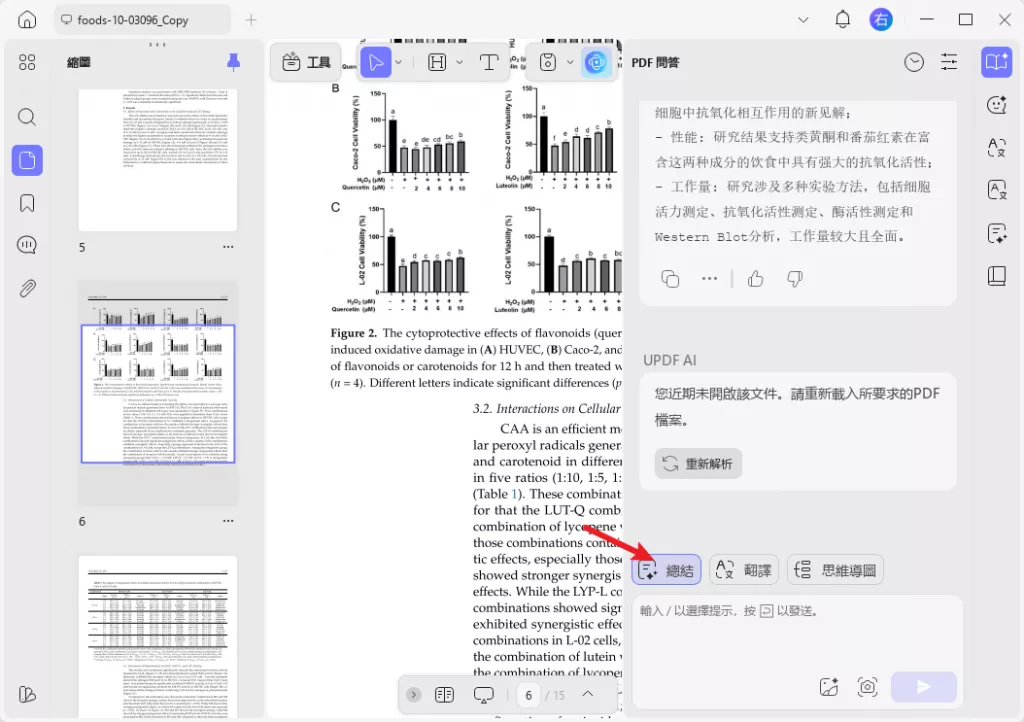Open the AI panel filter sliders control
The width and height of the screenshot is (1024, 722).
pyautogui.click(x=949, y=61)
